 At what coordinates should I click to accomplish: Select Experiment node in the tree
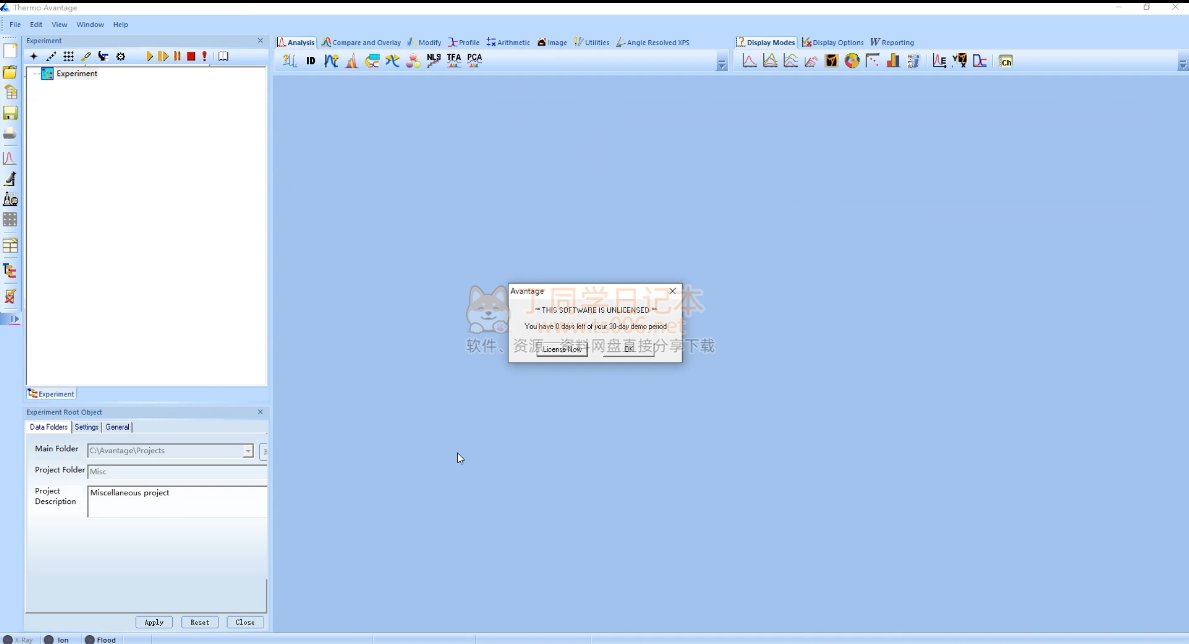tap(77, 74)
